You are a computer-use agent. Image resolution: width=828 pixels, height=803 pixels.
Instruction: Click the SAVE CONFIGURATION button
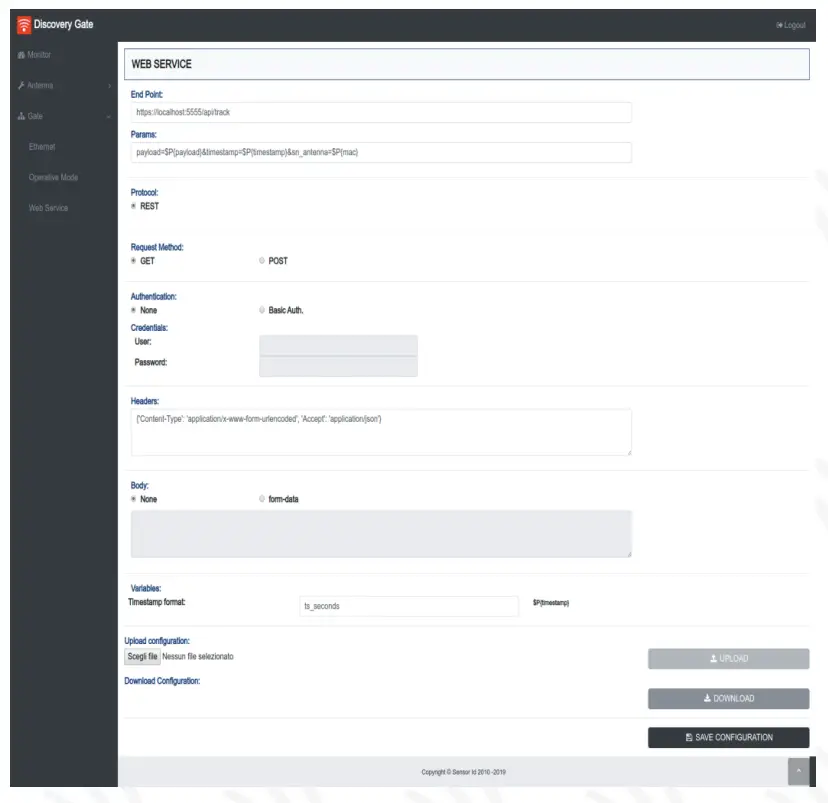728,737
